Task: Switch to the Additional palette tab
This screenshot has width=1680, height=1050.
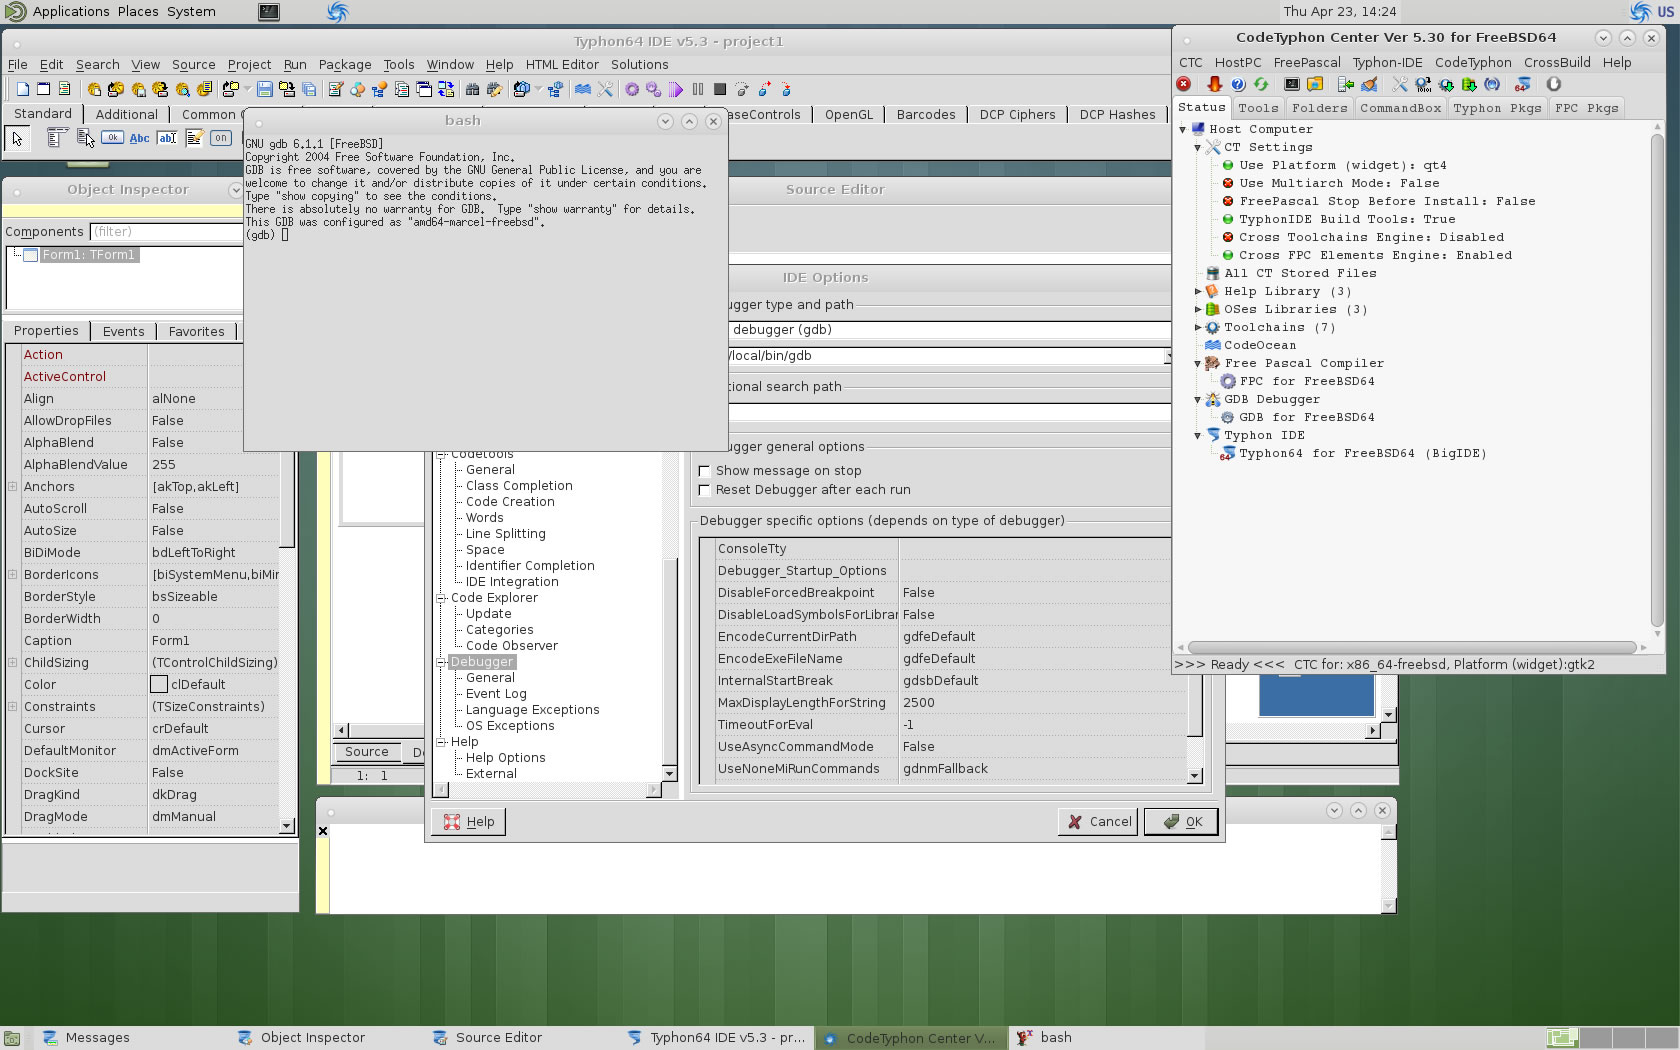Action: click(127, 114)
